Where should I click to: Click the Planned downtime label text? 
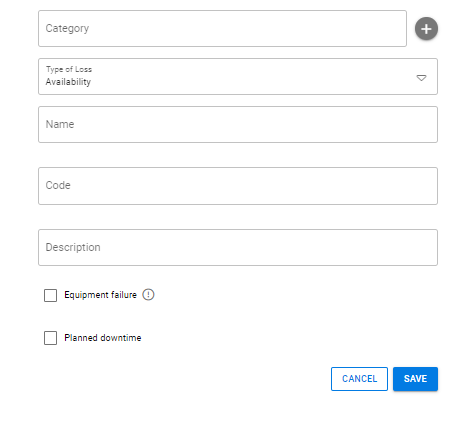[x=103, y=338]
